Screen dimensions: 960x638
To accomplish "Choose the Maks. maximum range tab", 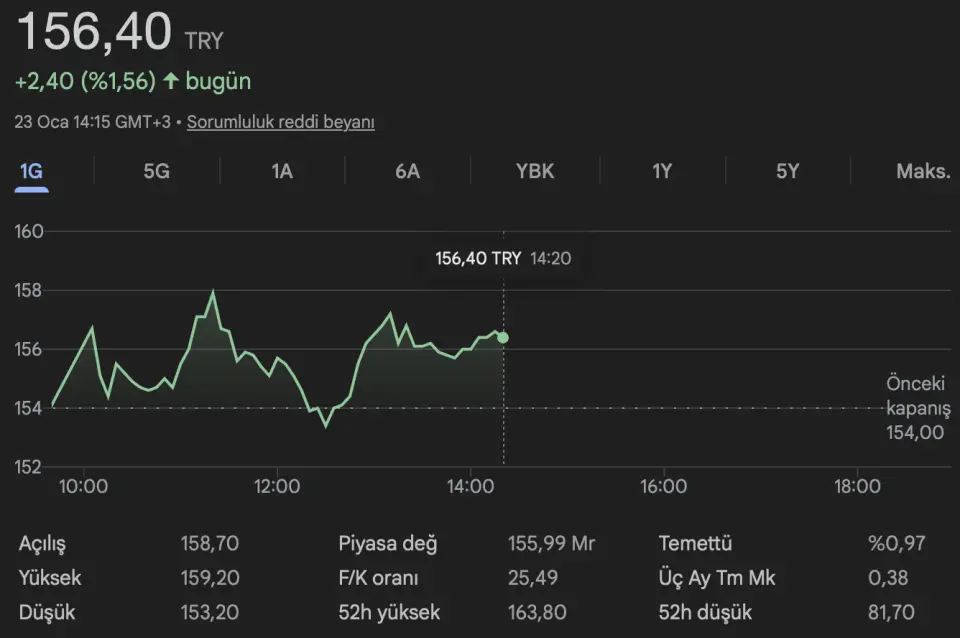I will (x=922, y=171).
